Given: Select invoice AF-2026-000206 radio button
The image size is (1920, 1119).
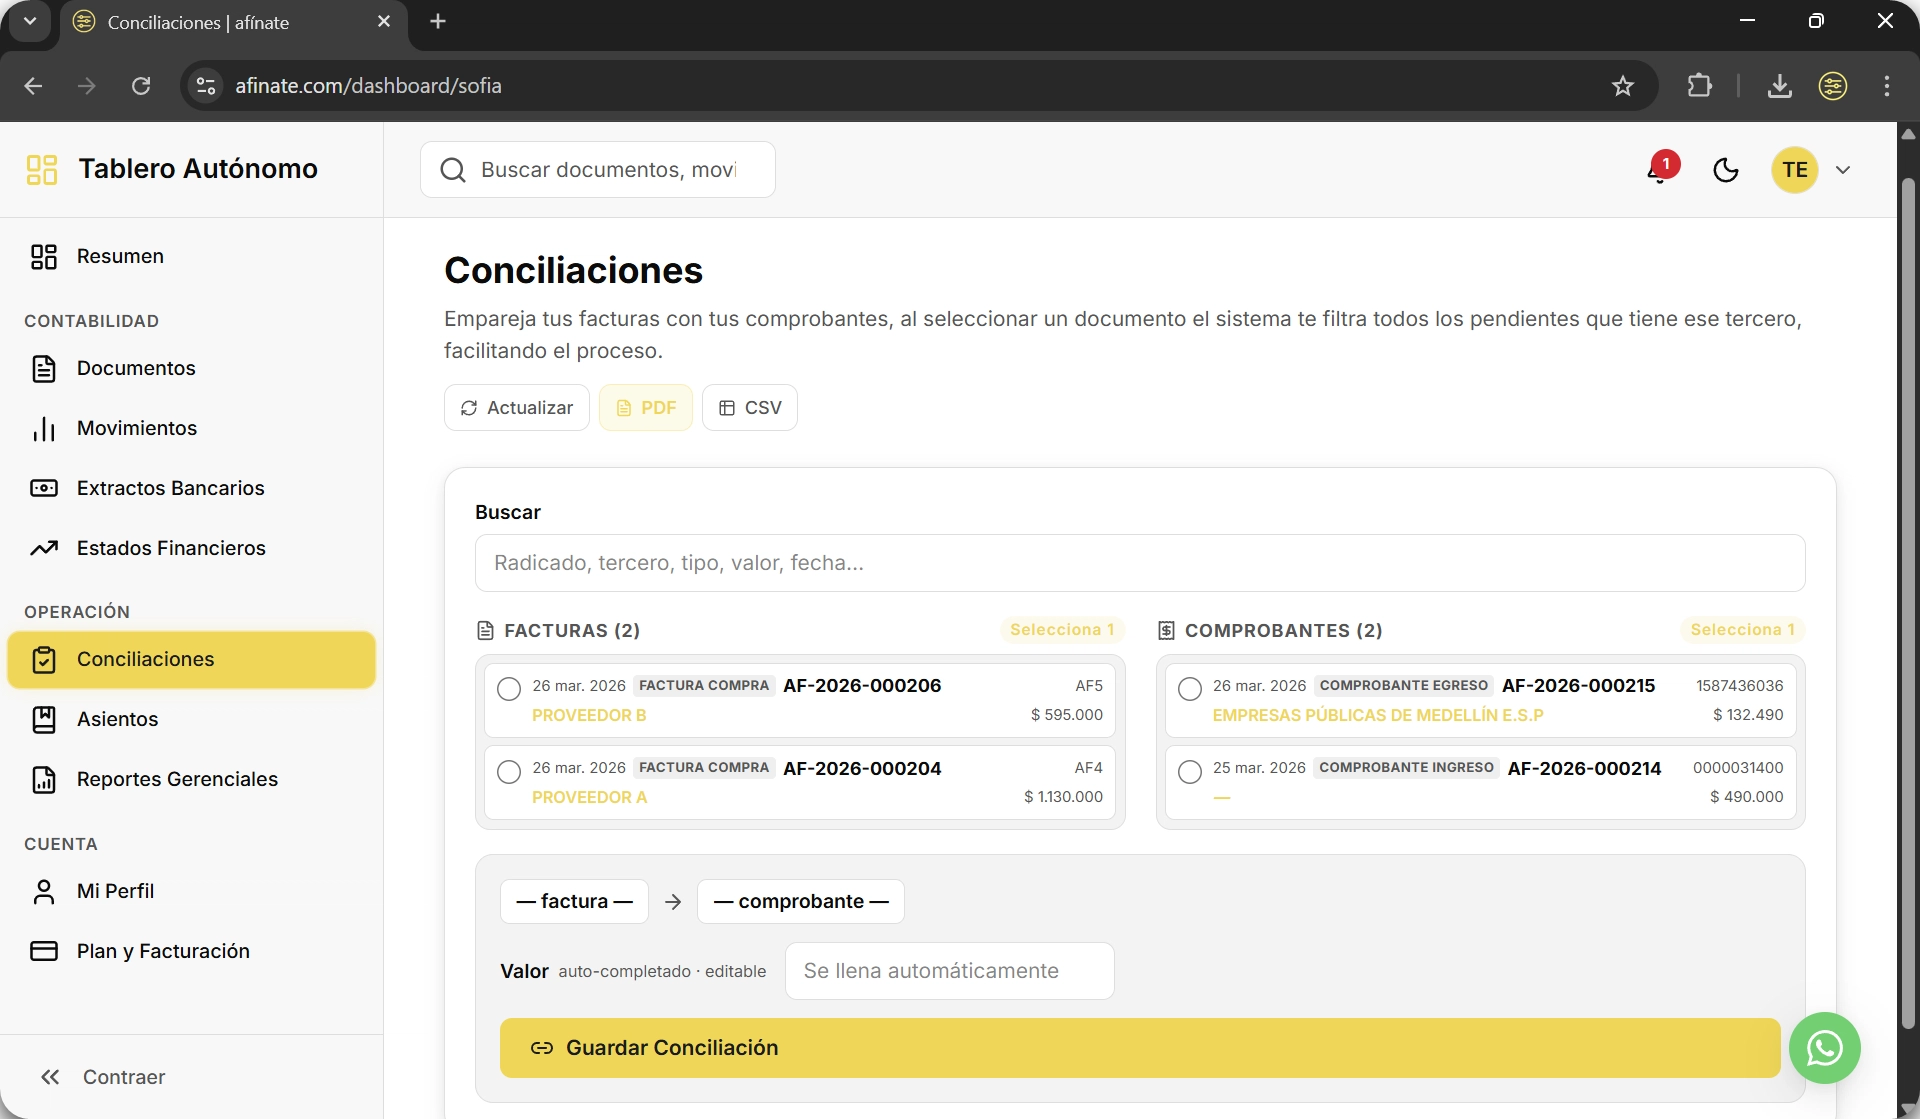Looking at the screenshot, I should [x=509, y=689].
